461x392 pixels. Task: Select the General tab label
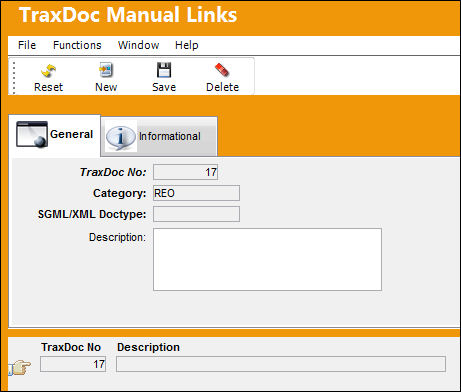click(71, 134)
